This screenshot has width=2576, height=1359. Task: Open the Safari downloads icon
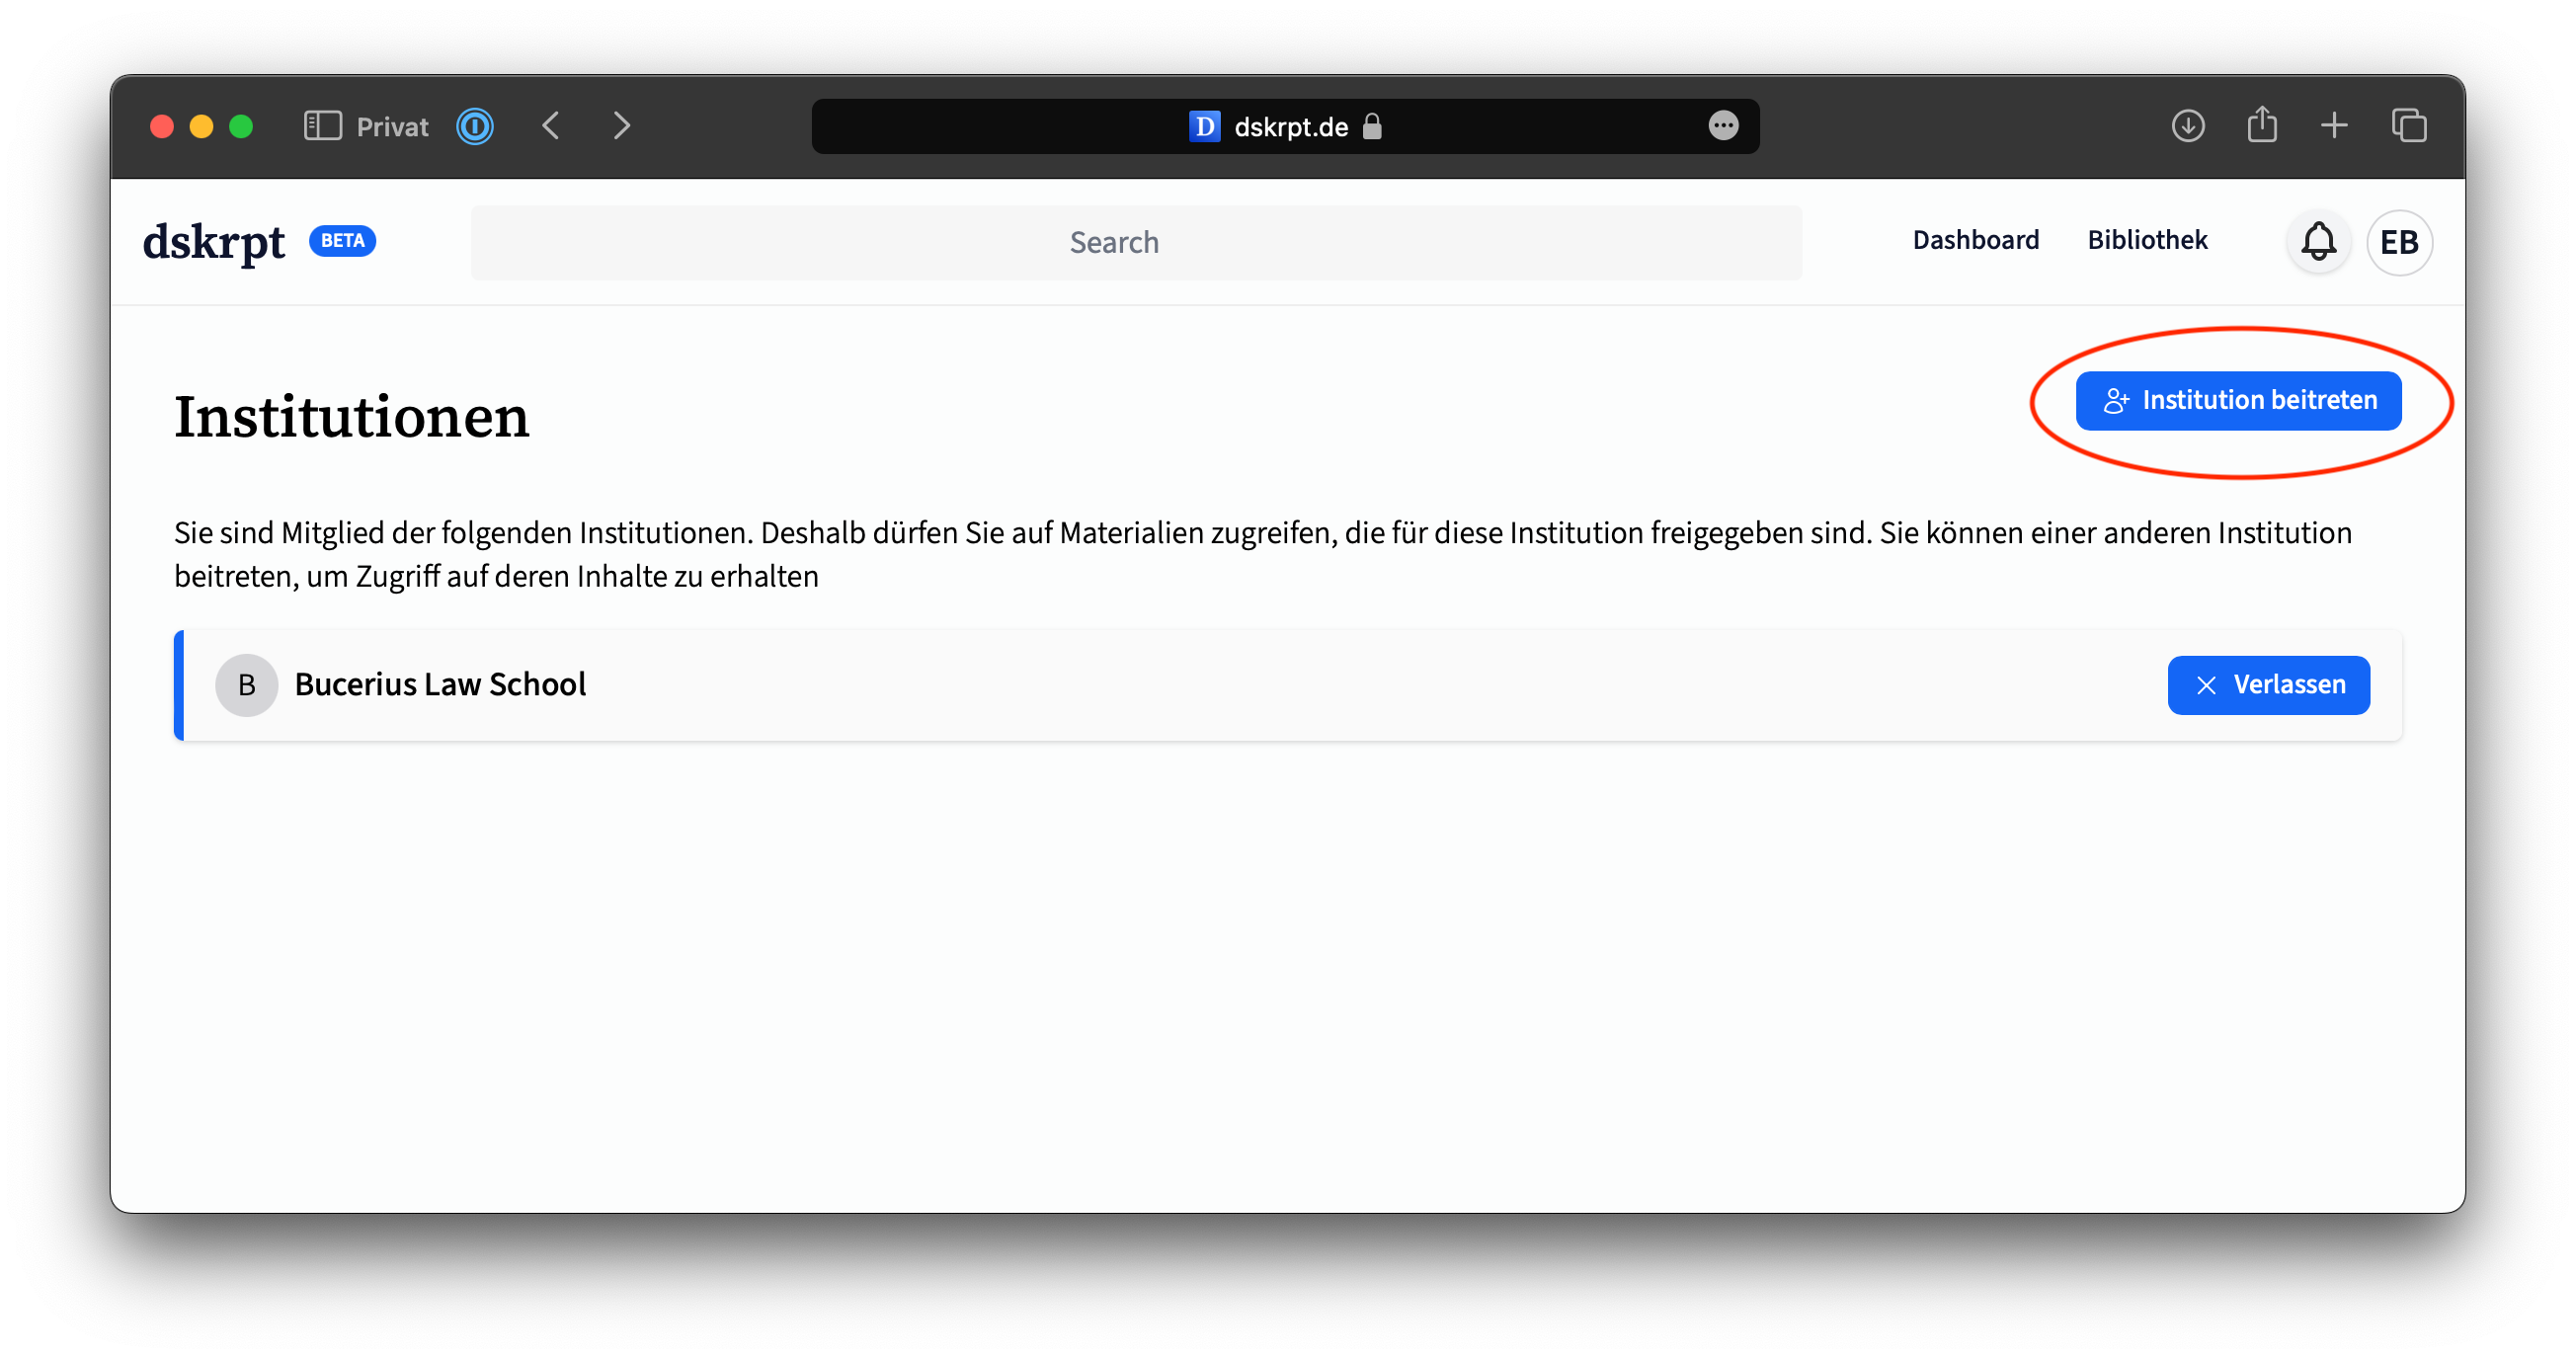[x=2187, y=126]
